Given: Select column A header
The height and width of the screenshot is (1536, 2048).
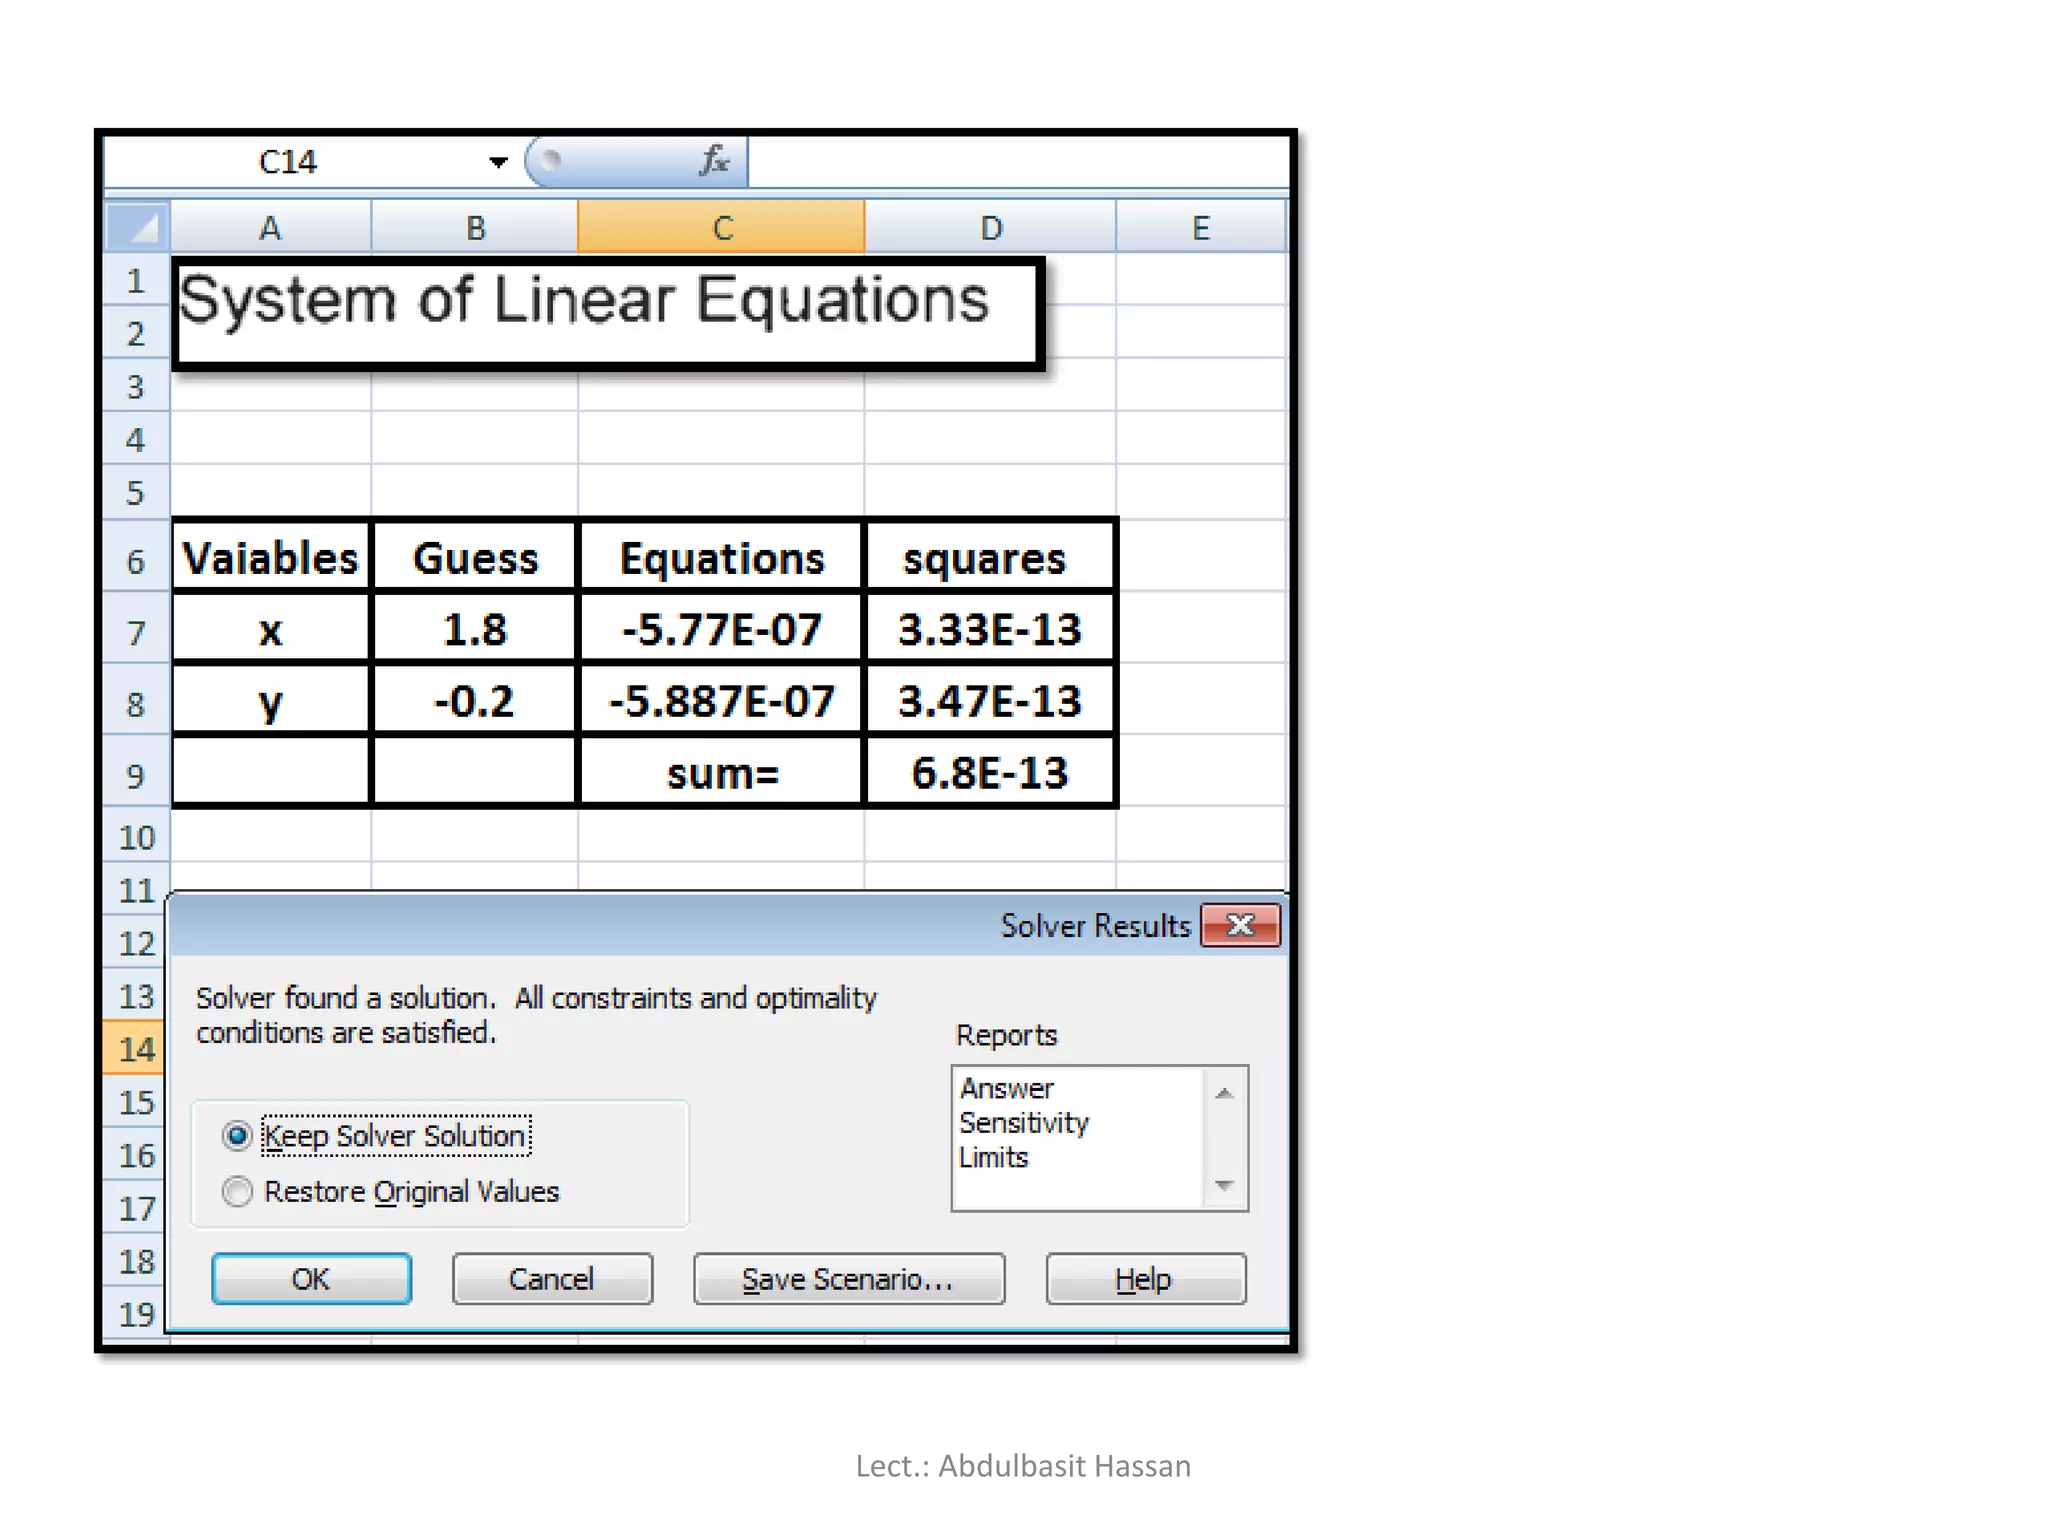Looking at the screenshot, I should (270, 227).
